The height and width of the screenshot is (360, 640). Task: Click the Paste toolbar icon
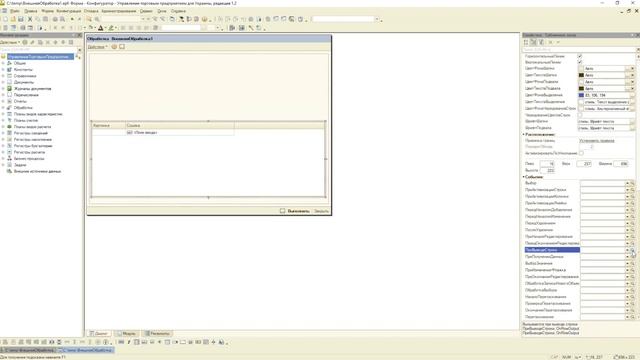tap(45, 19)
